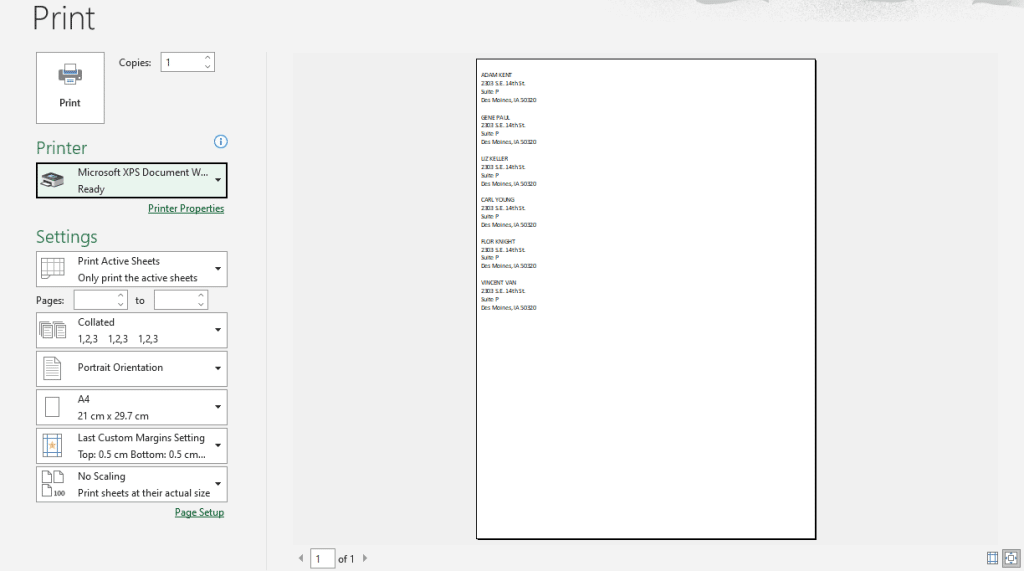
Task: Click the Pages start input field
Action: 95,300
